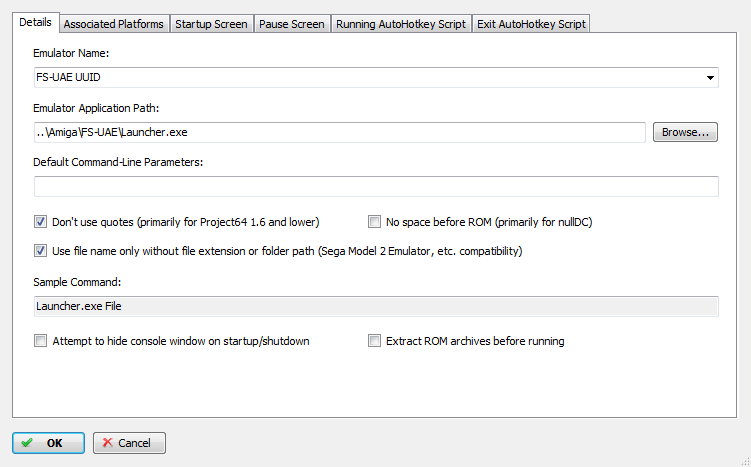Expand the Emulator Name dropdown arrow

tap(710, 78)
